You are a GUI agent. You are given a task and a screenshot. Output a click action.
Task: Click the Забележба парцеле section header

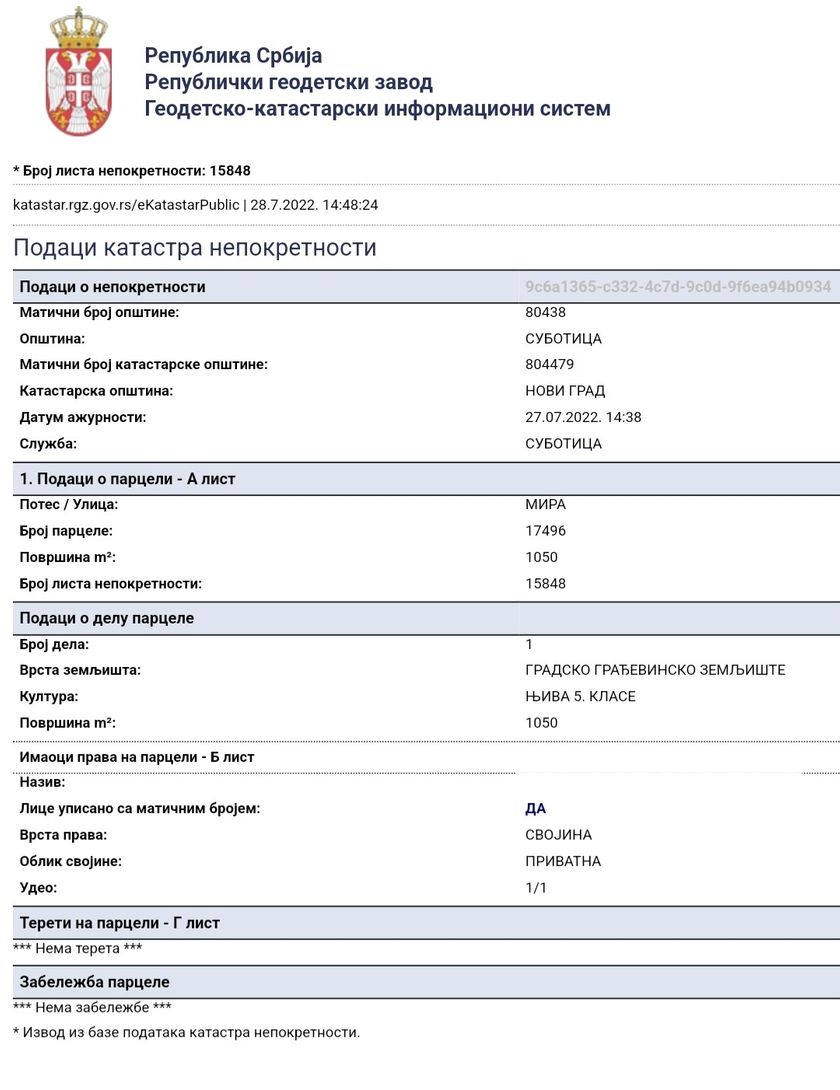coord(95,982)
